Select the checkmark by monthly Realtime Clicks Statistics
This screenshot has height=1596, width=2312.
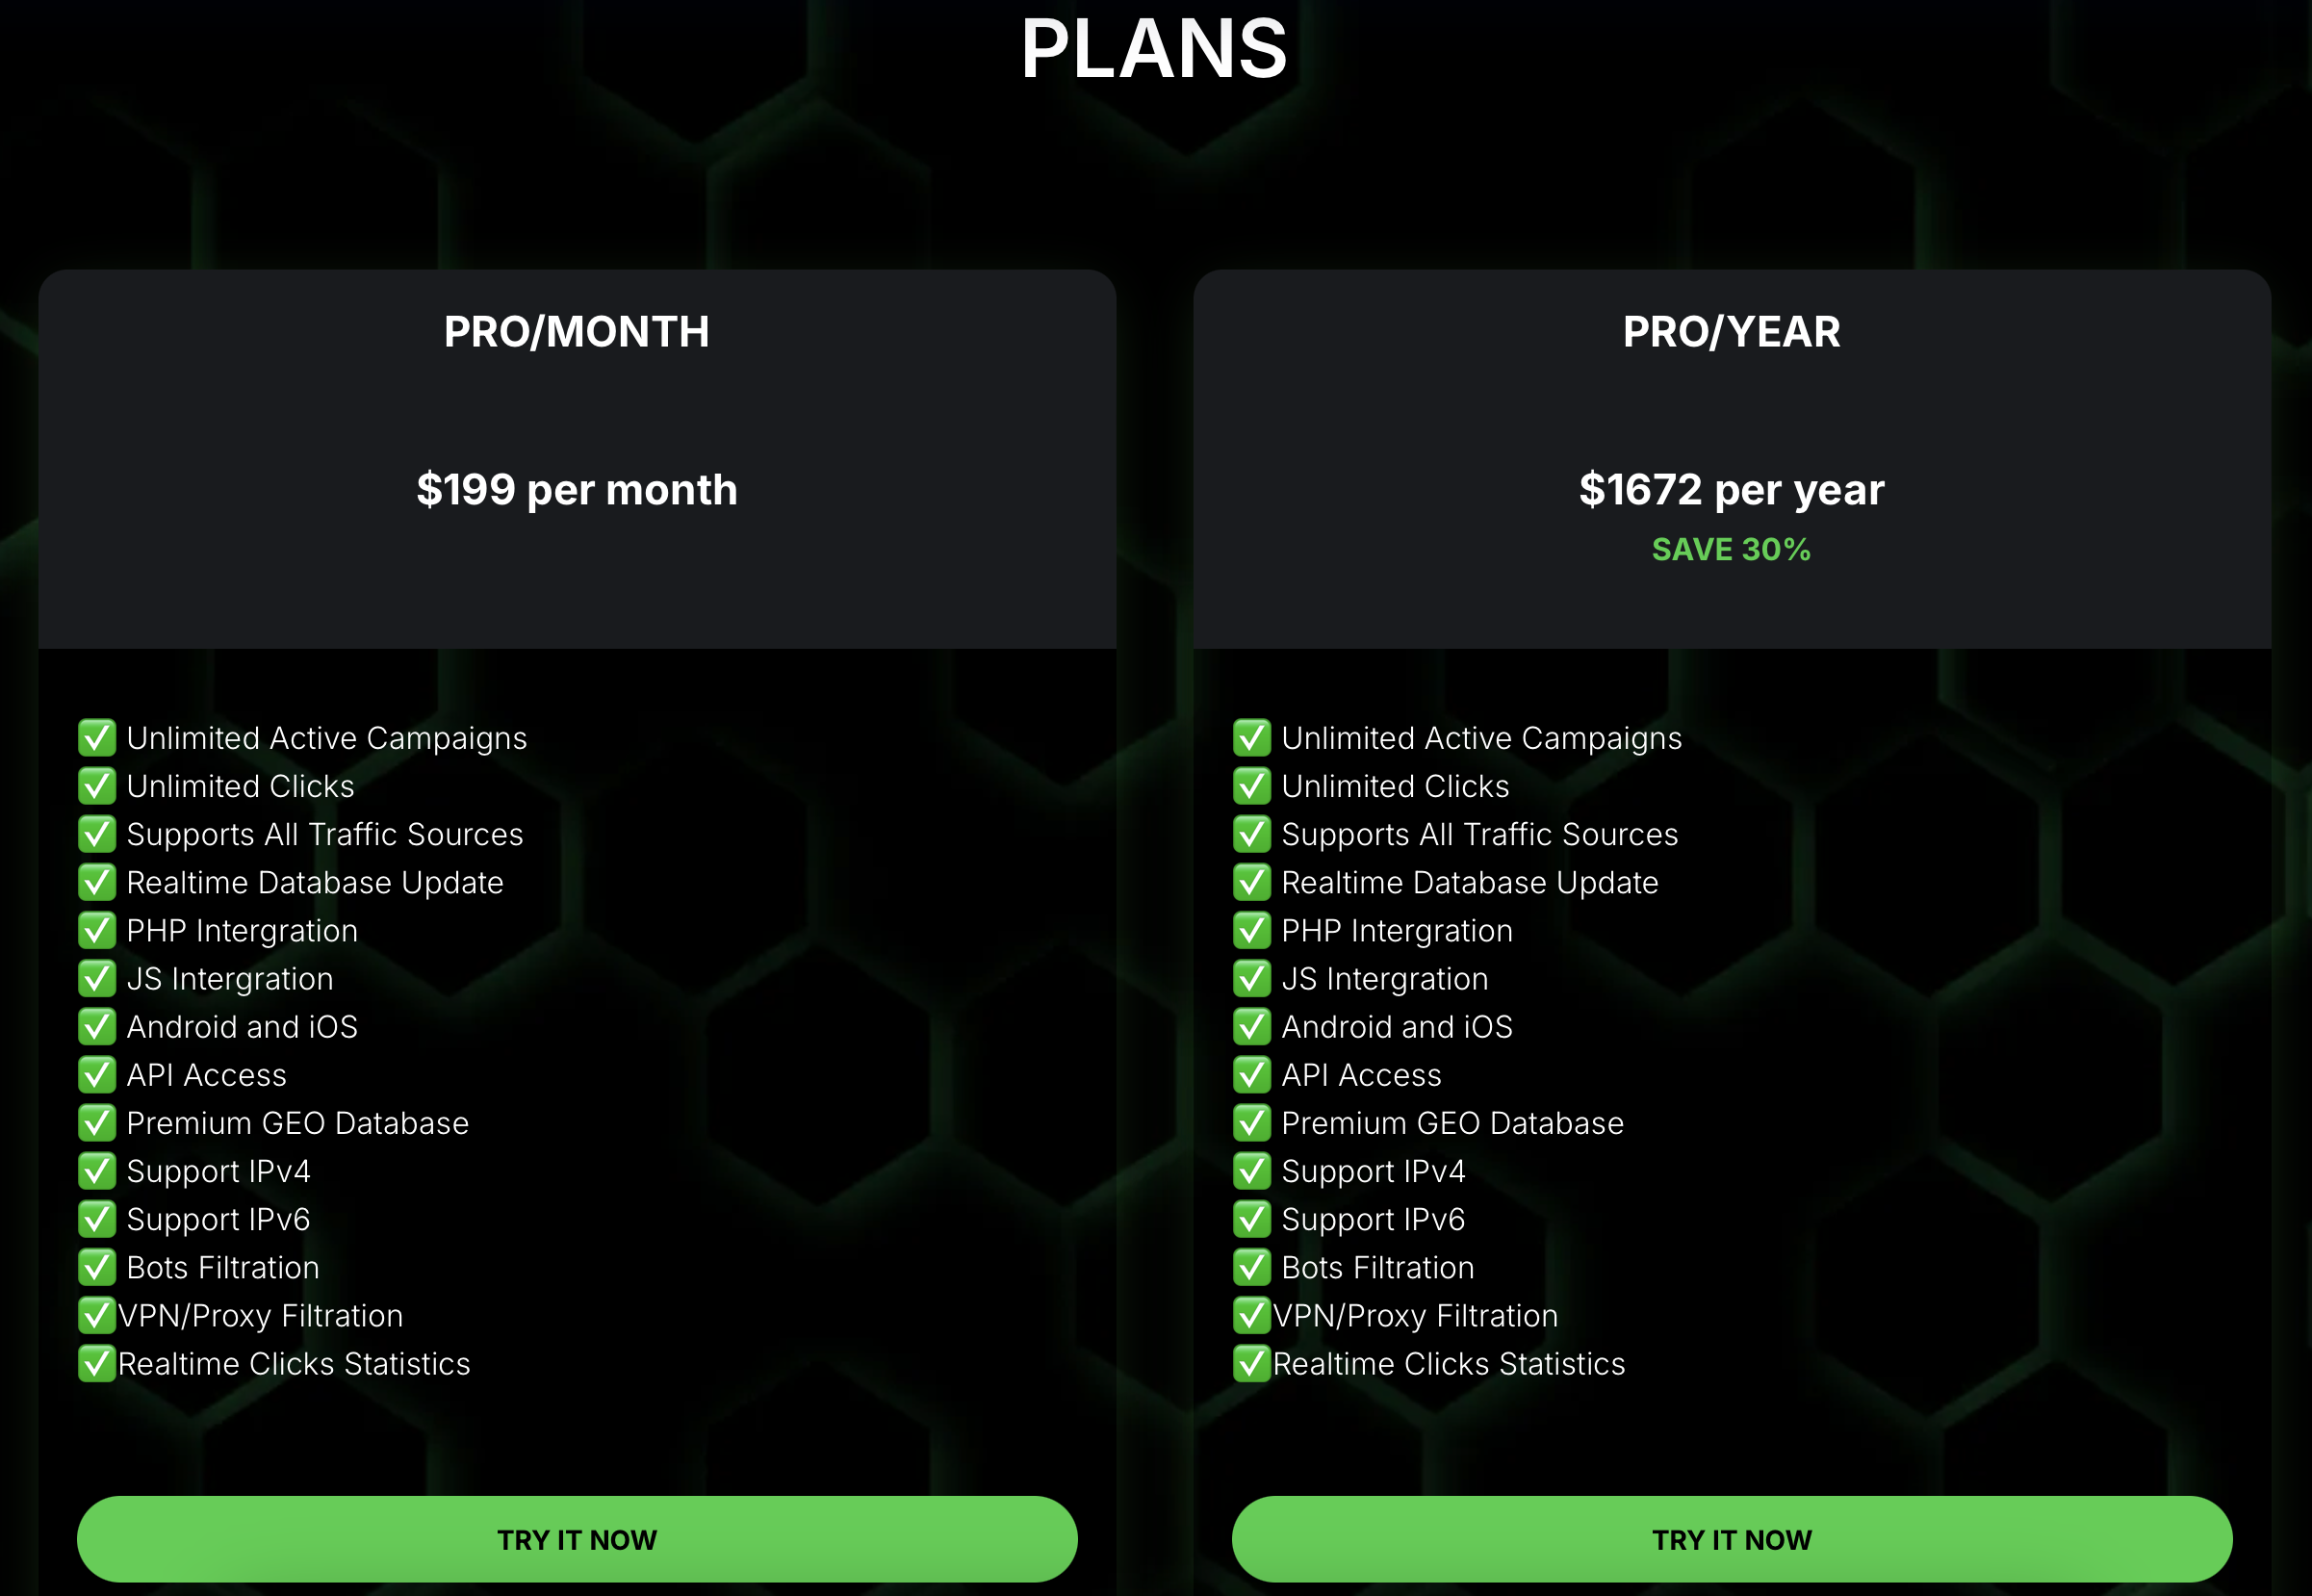click(x=97, y=1363)
